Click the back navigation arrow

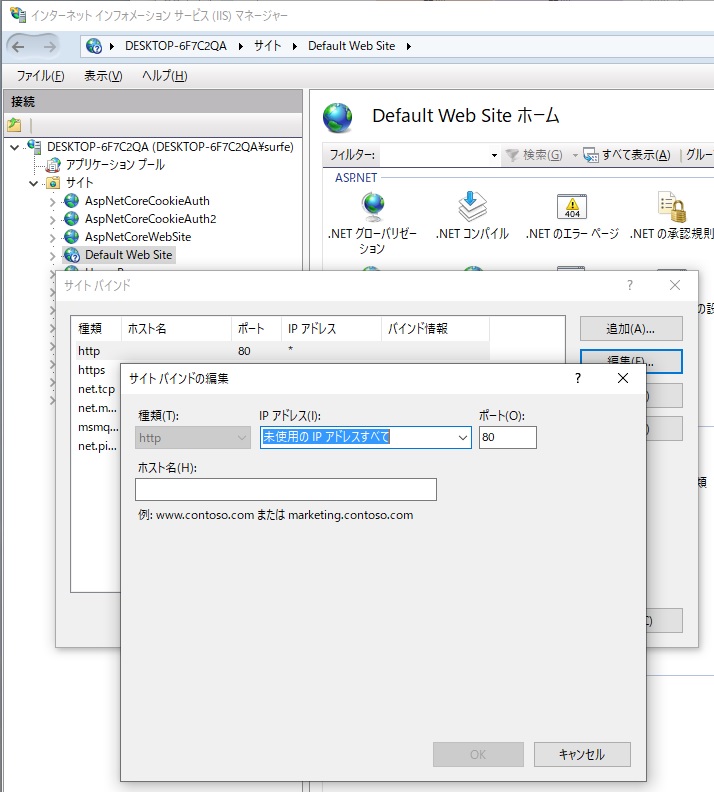19,47
